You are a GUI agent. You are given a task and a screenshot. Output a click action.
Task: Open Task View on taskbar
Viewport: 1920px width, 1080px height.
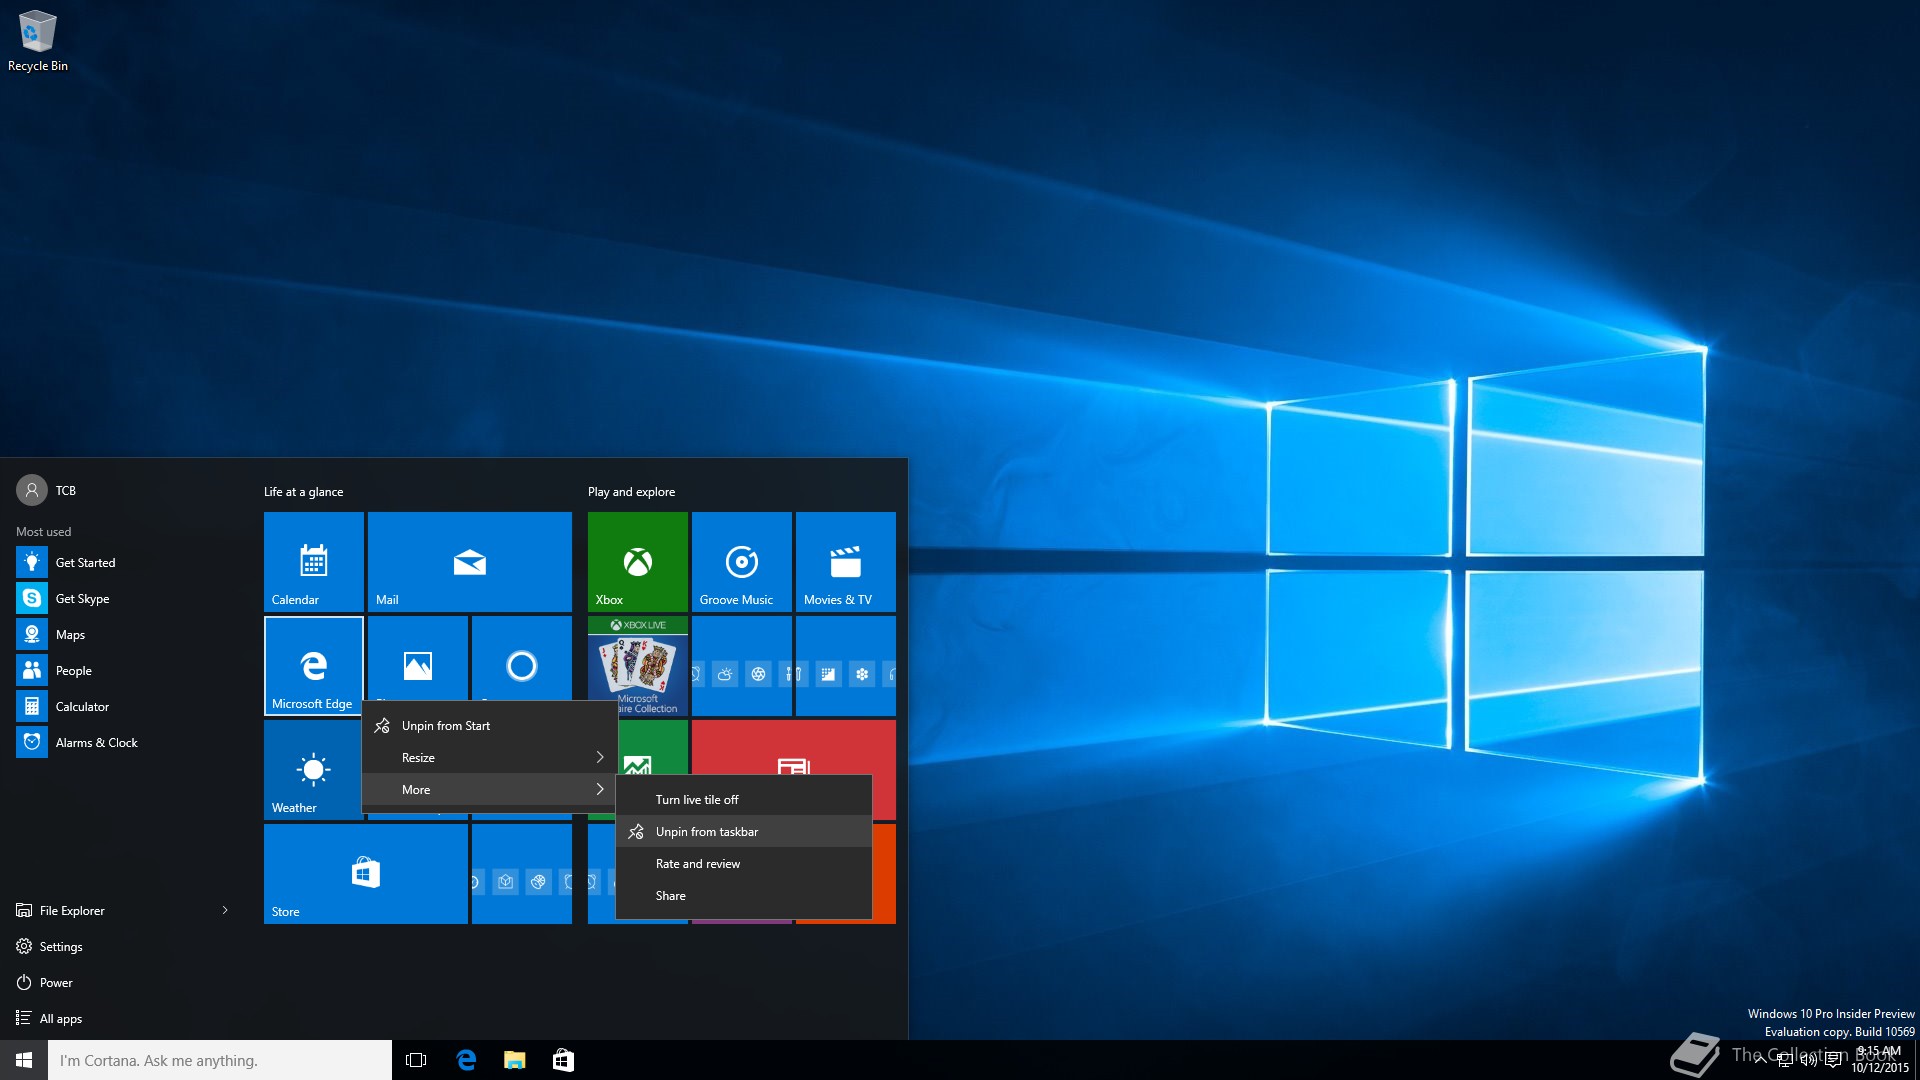click(x=416, y=1060)
